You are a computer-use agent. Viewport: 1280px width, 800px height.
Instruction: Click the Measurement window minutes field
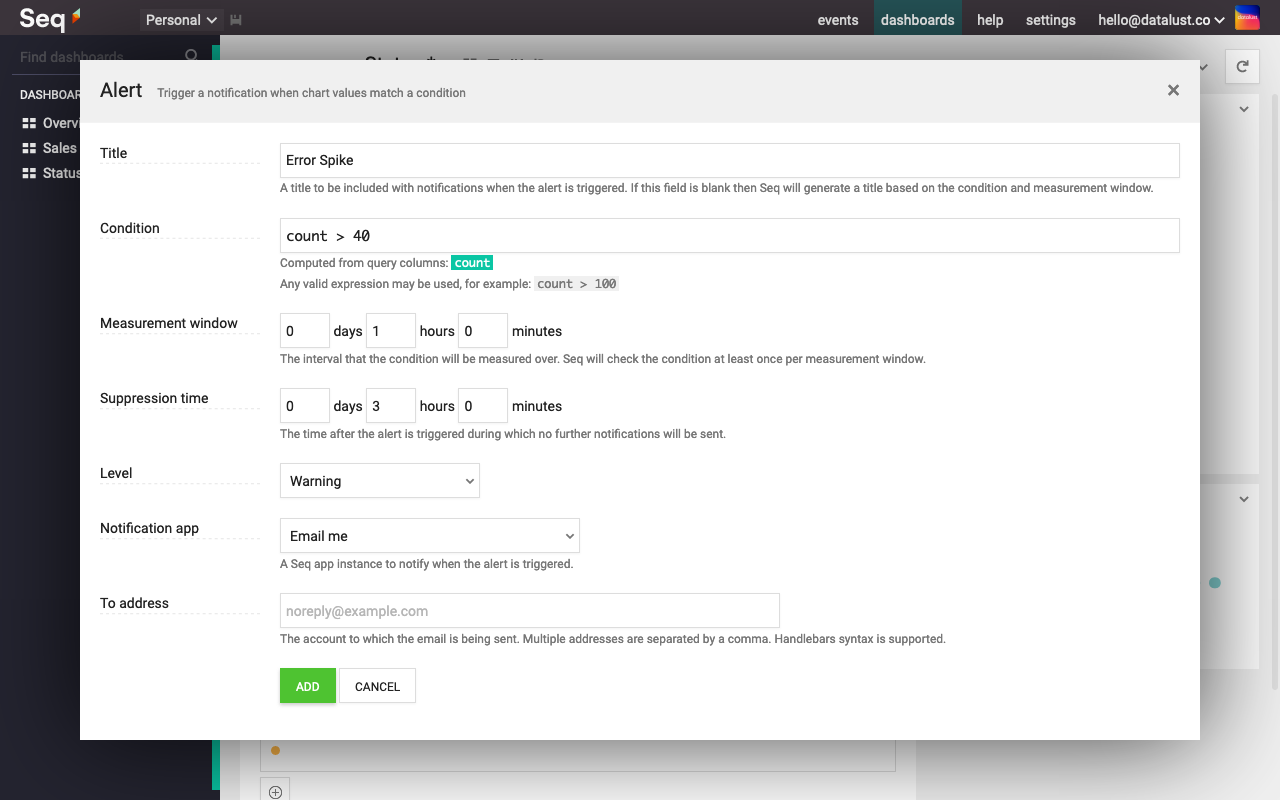click(x=483, y=331)
